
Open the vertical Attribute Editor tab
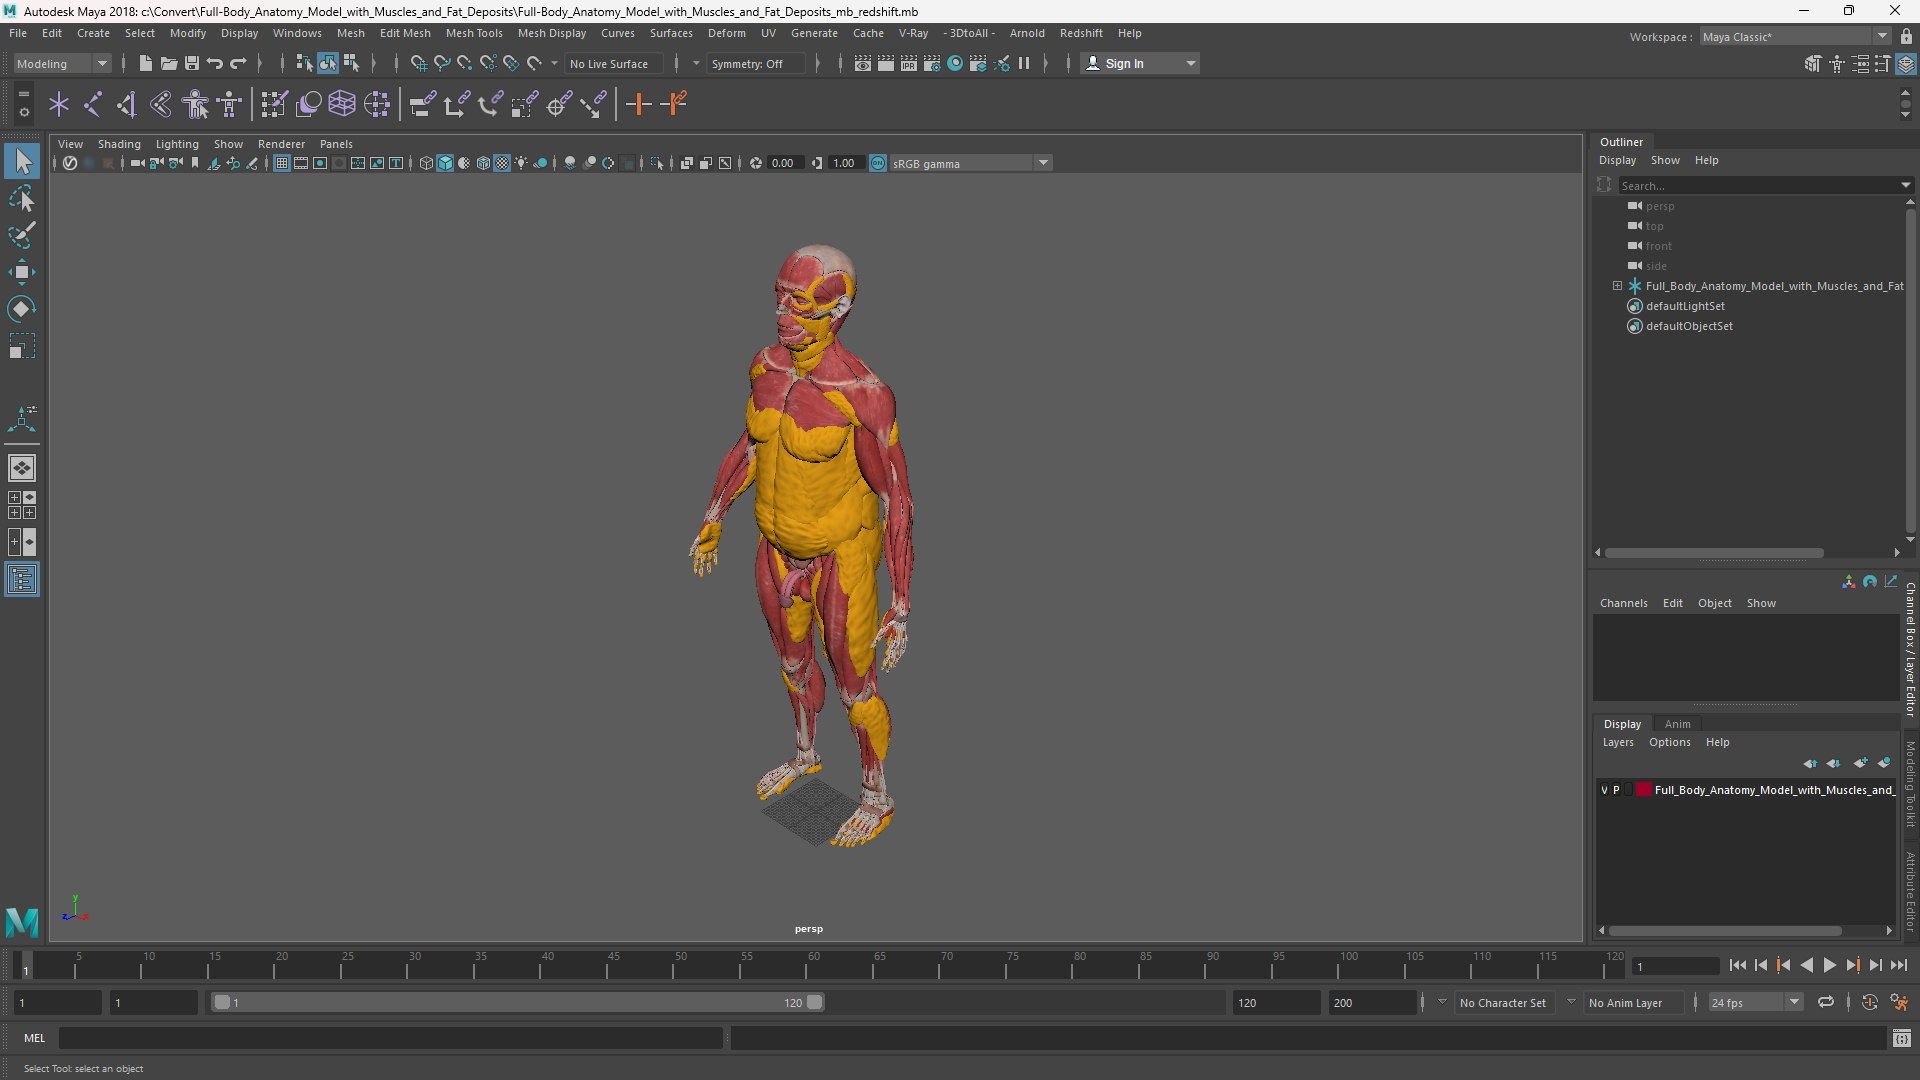pos(1910,891)
